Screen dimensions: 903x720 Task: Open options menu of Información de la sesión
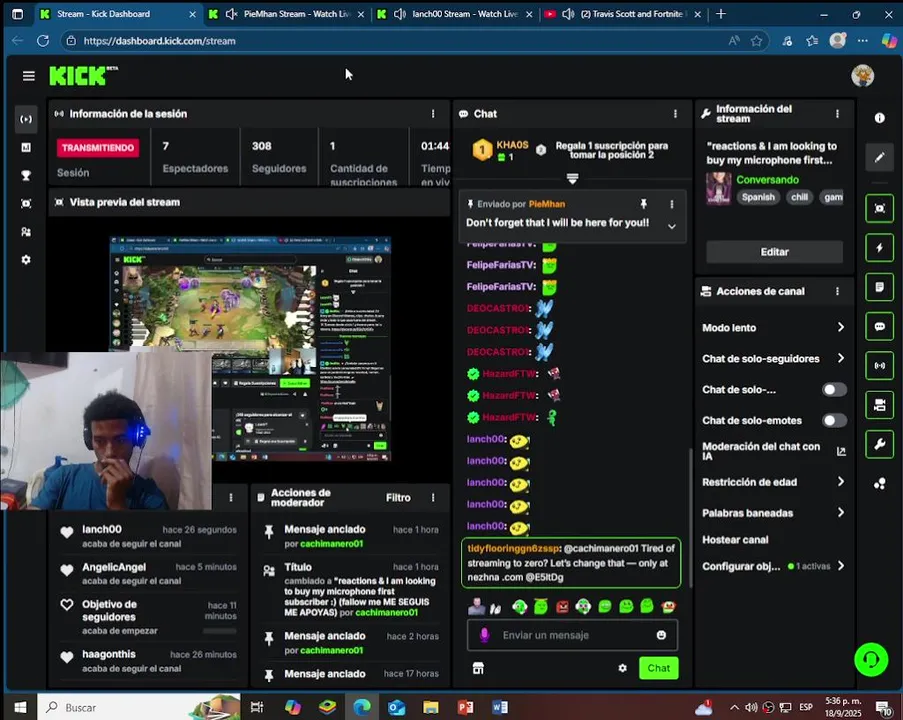pyautogui.click(x=433, y=114)
